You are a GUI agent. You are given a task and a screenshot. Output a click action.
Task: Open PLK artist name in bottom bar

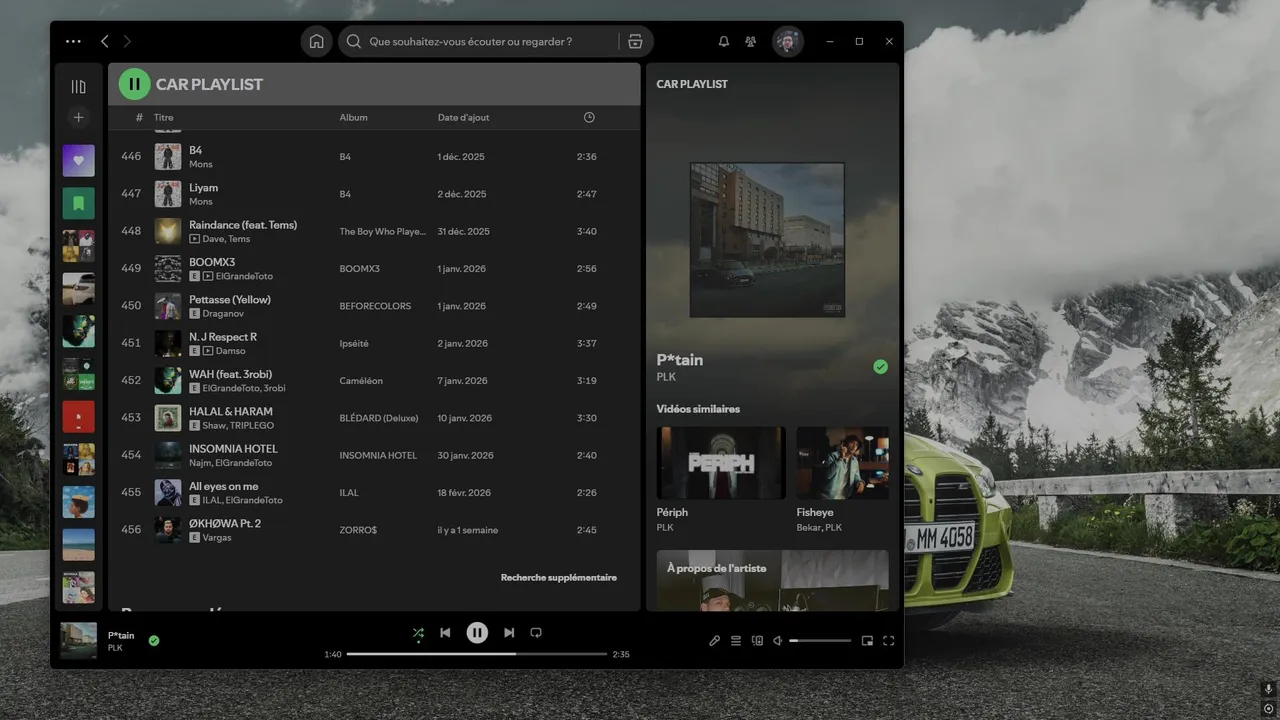pos(115,648)
